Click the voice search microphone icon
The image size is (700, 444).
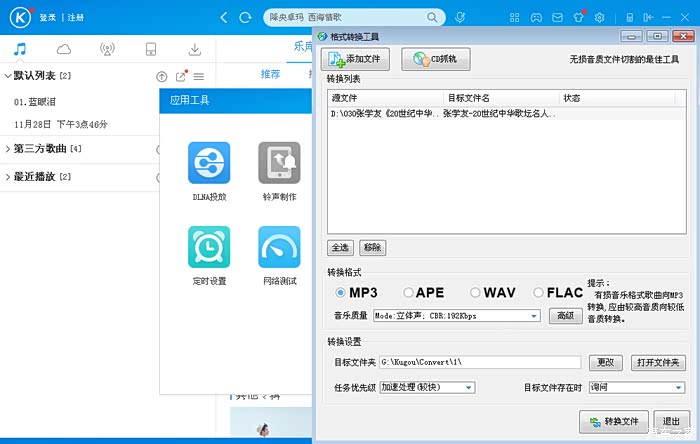460,17
